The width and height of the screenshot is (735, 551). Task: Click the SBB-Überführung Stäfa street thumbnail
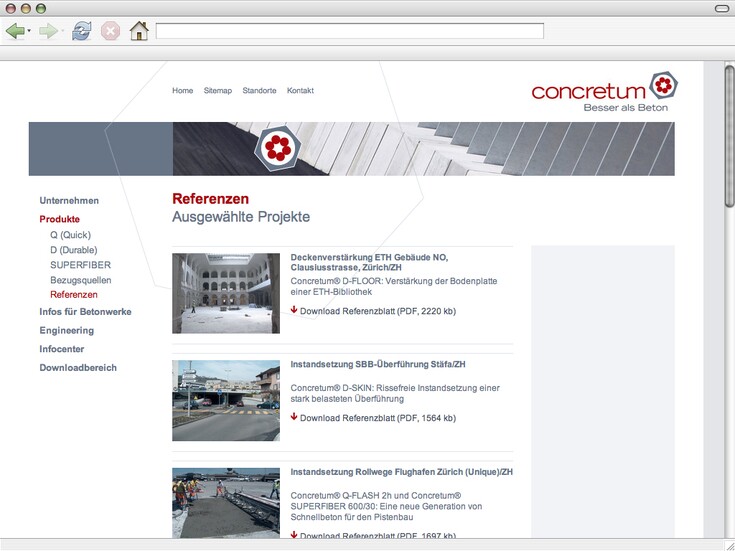pyautogui.click(x=226, y=400)
